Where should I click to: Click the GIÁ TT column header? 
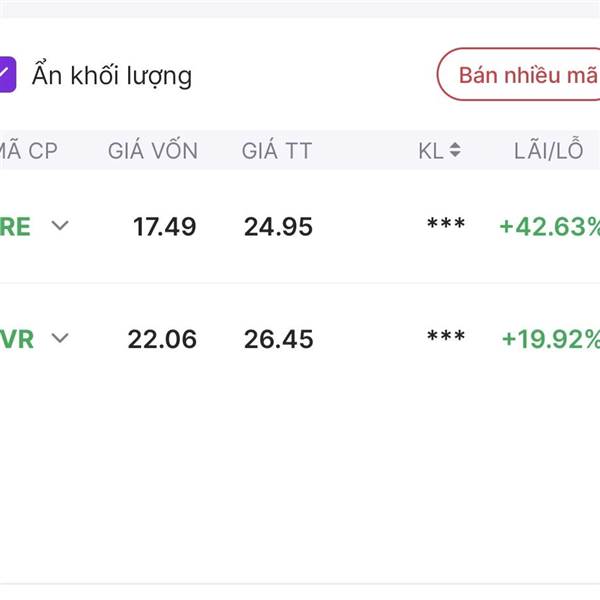[277, 151]
